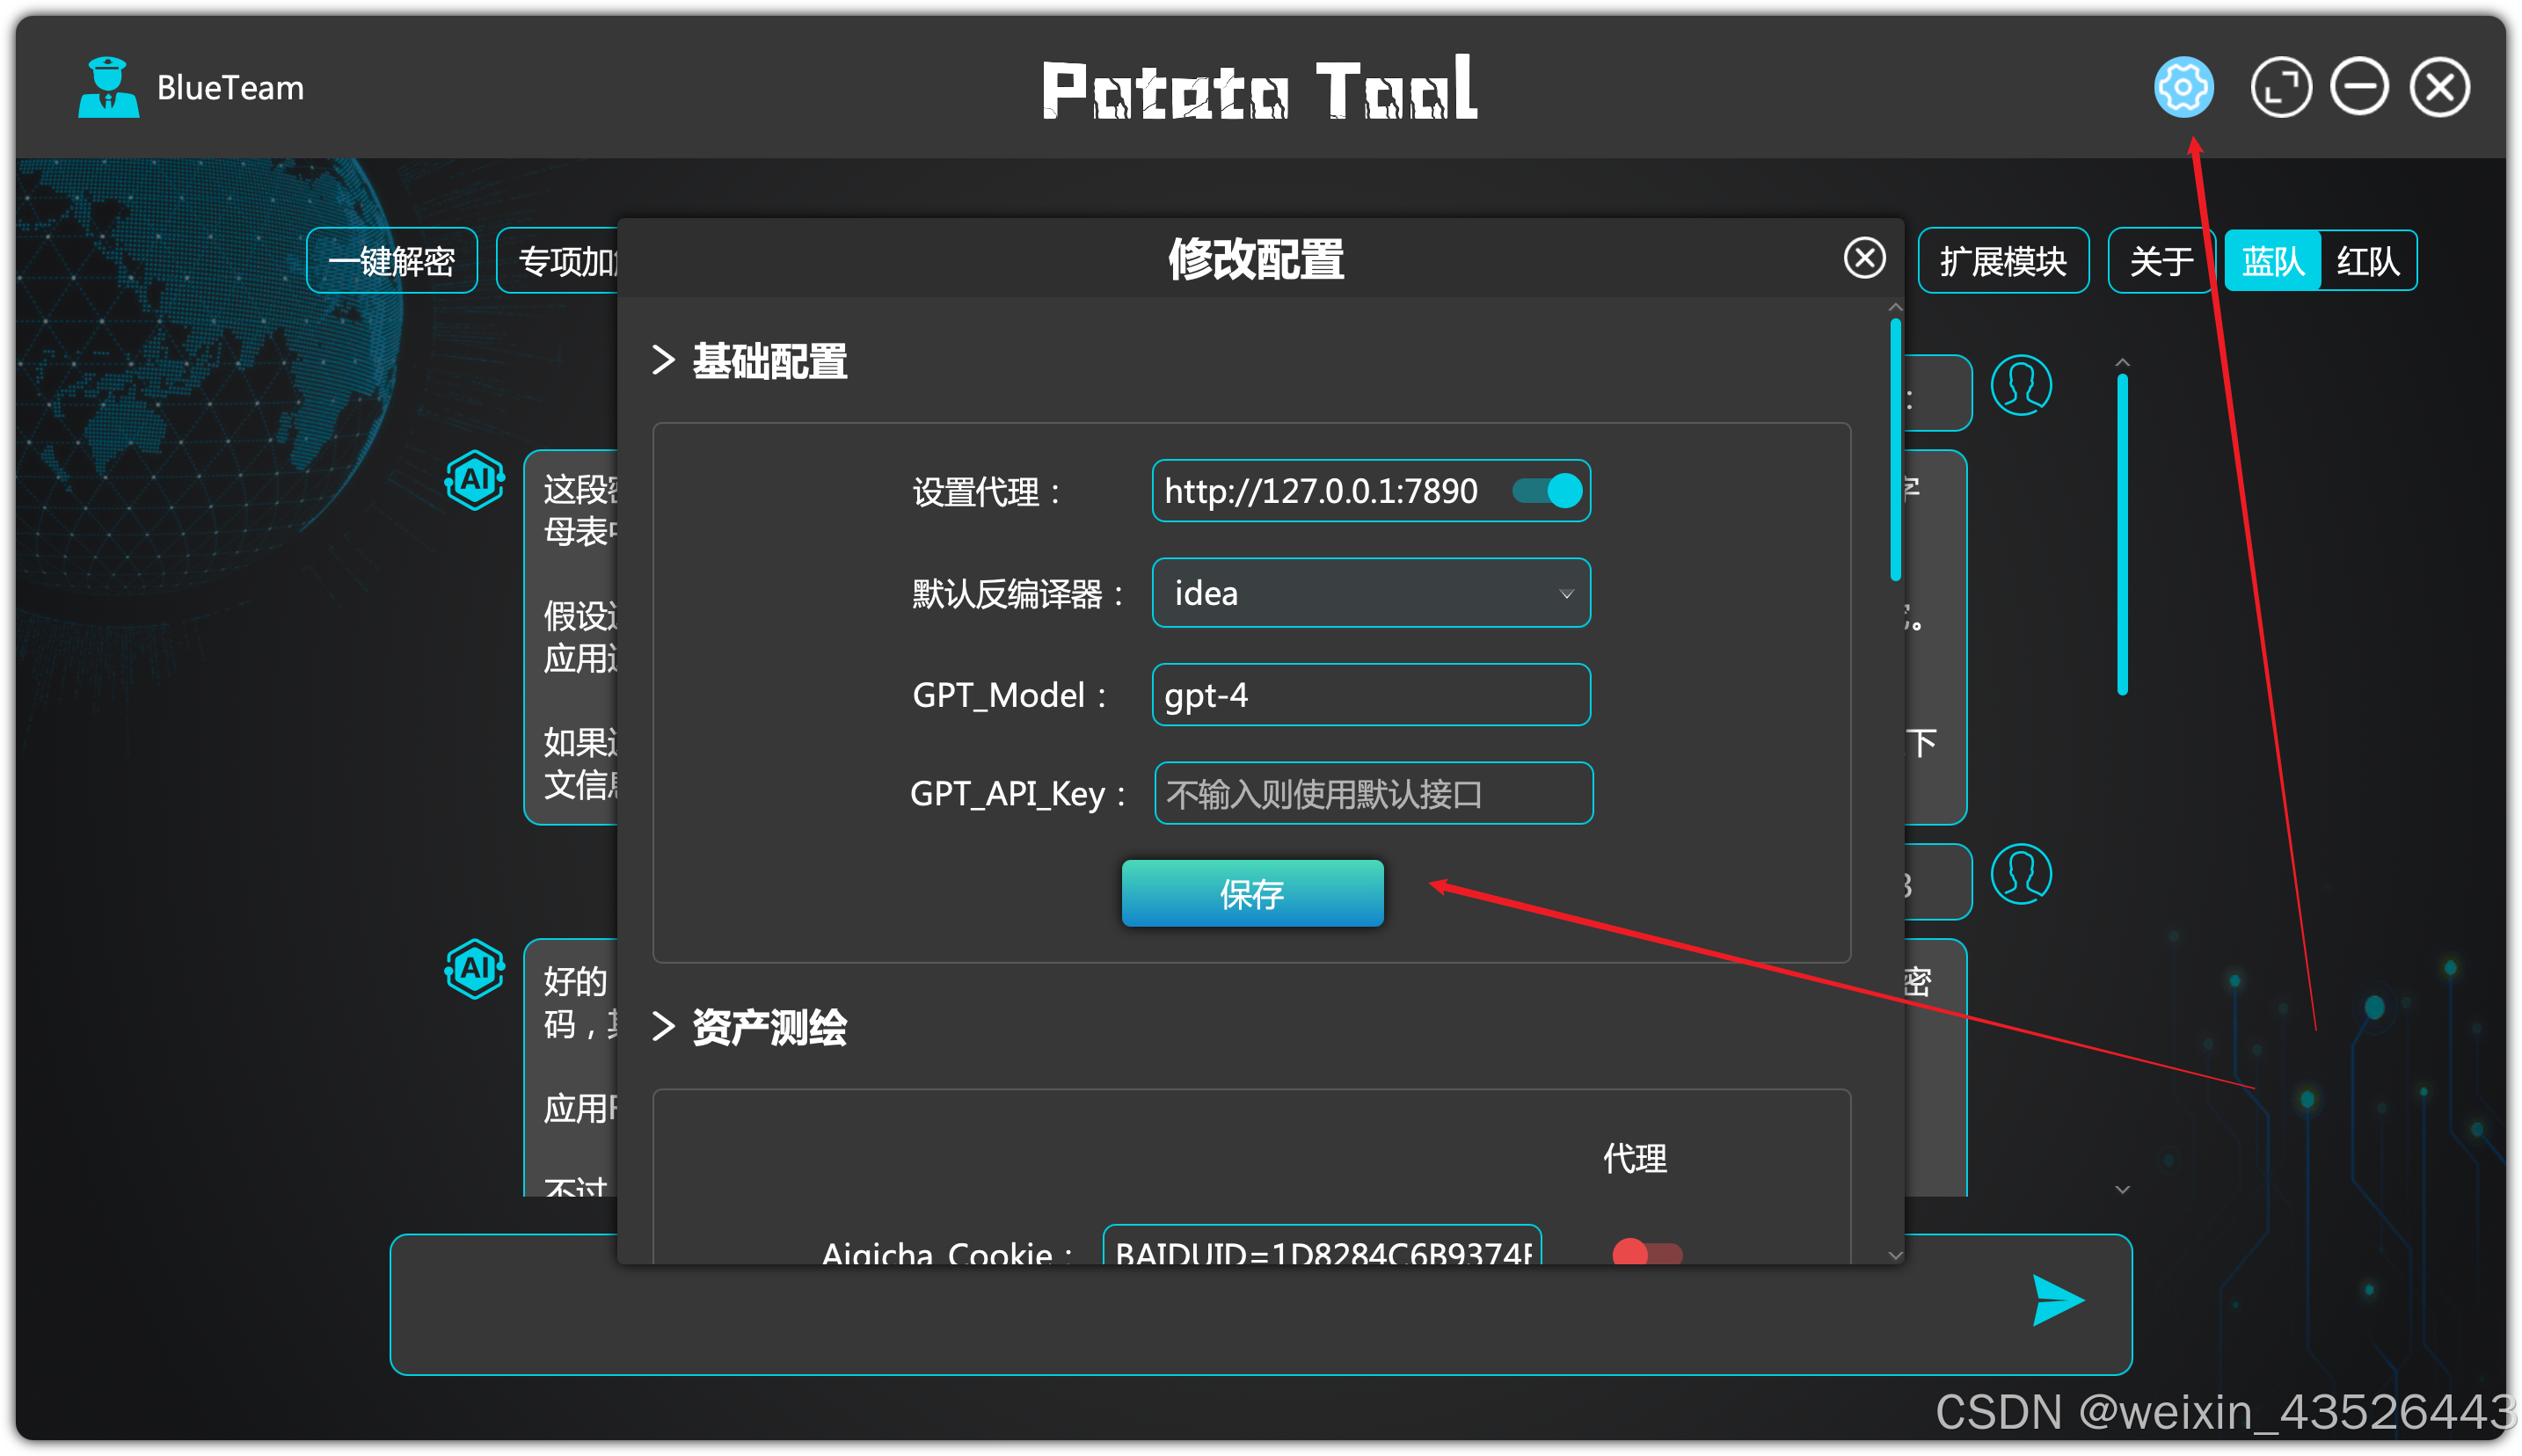Viewport: 2522px width, 1456px height.
Task: Close the 修改配置 dialog
Action: [x=1864, y=258]
